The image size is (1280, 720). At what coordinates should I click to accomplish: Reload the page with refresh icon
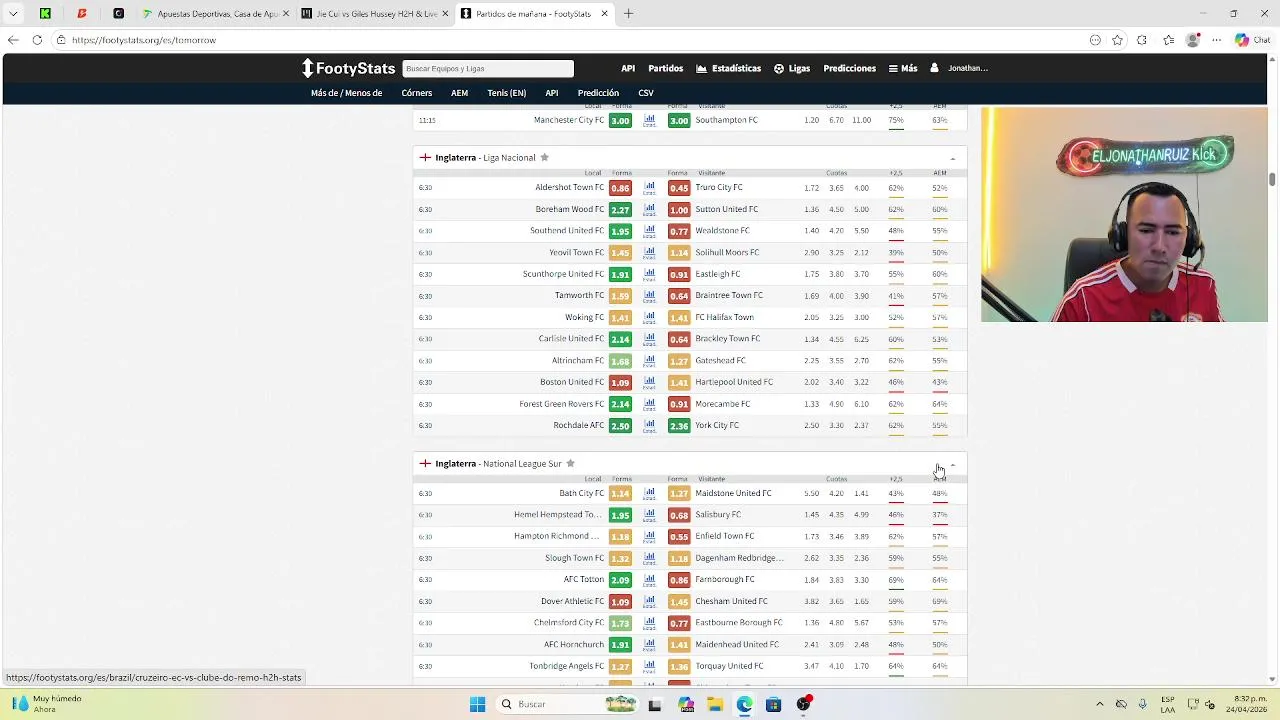point(37,40)
